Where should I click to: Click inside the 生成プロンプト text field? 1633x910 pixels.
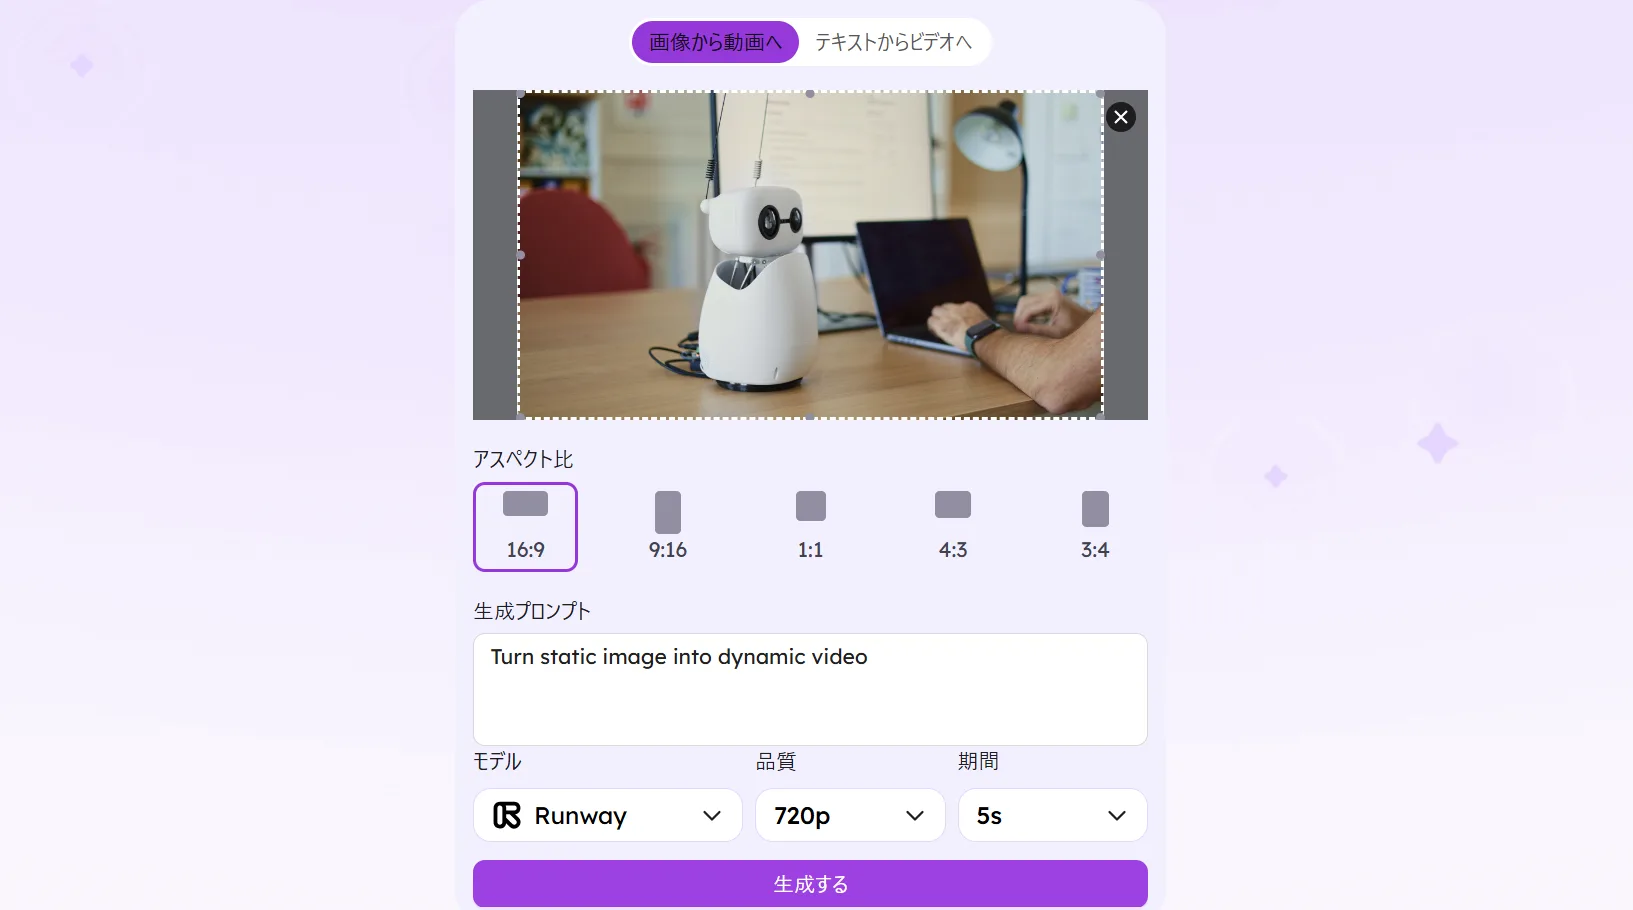click(810, 689)
